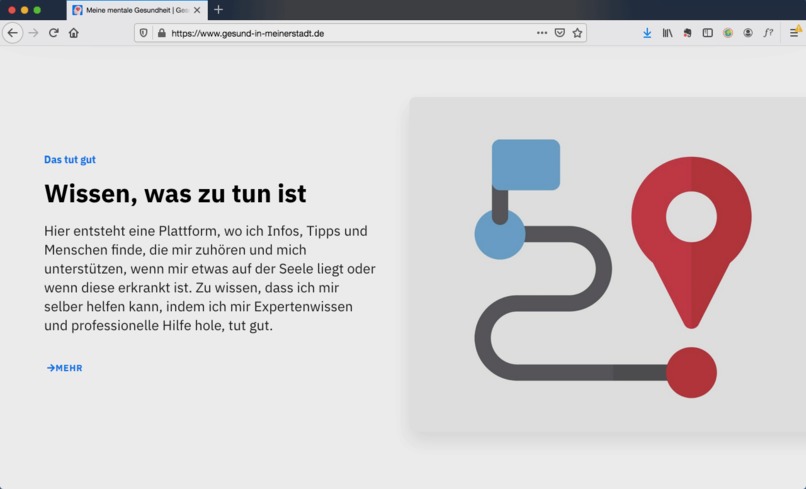Viewport: 806px width, 489px height.
Task: Bookmark this page with star
Action: (577, 33)
